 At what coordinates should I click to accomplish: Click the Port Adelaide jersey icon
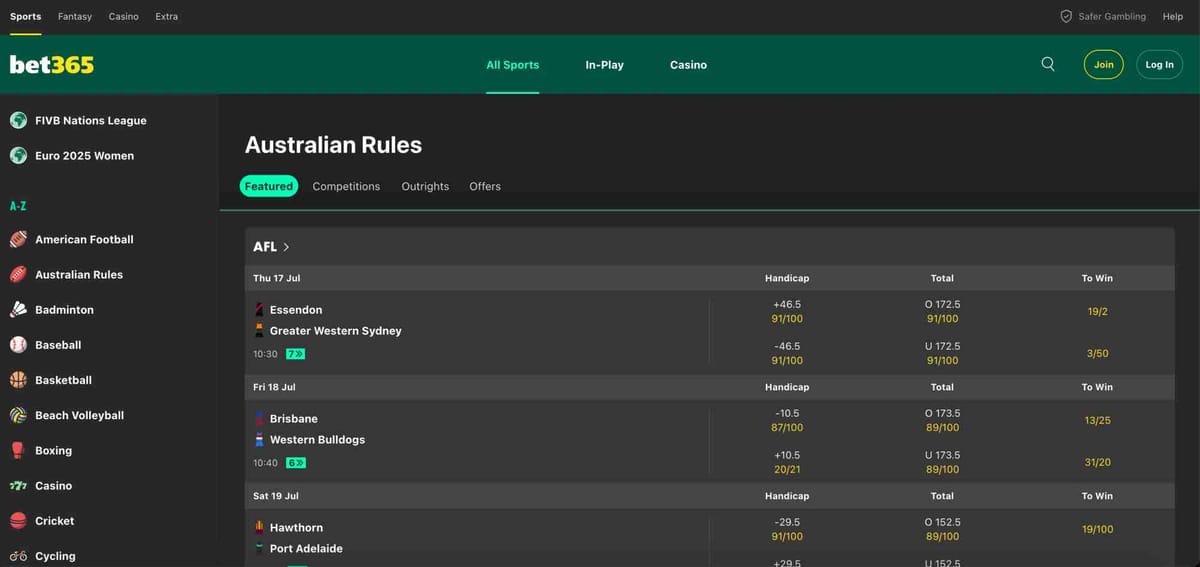click(x=259, y=548)
